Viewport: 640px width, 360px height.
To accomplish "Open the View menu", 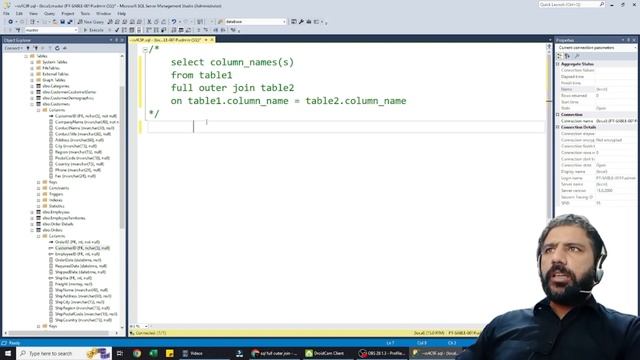I will point(33,13).
